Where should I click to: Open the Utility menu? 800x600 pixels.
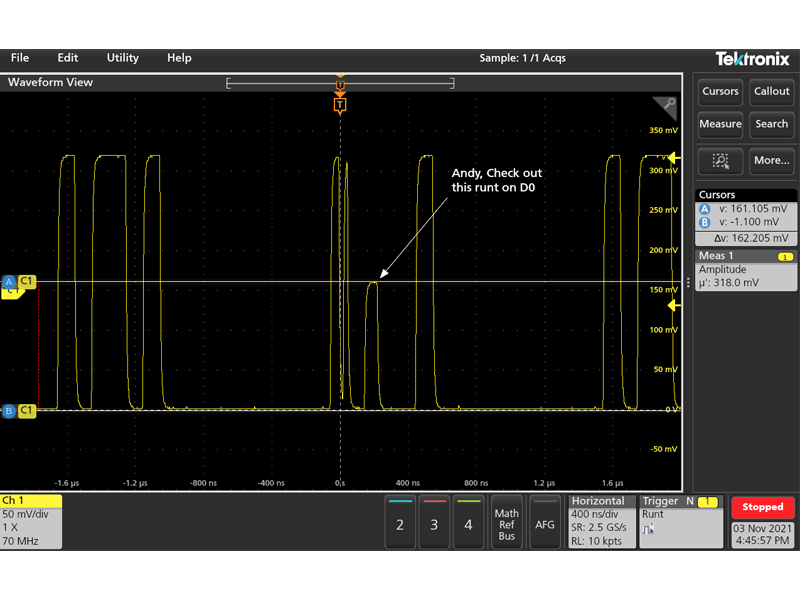point(121,58)
